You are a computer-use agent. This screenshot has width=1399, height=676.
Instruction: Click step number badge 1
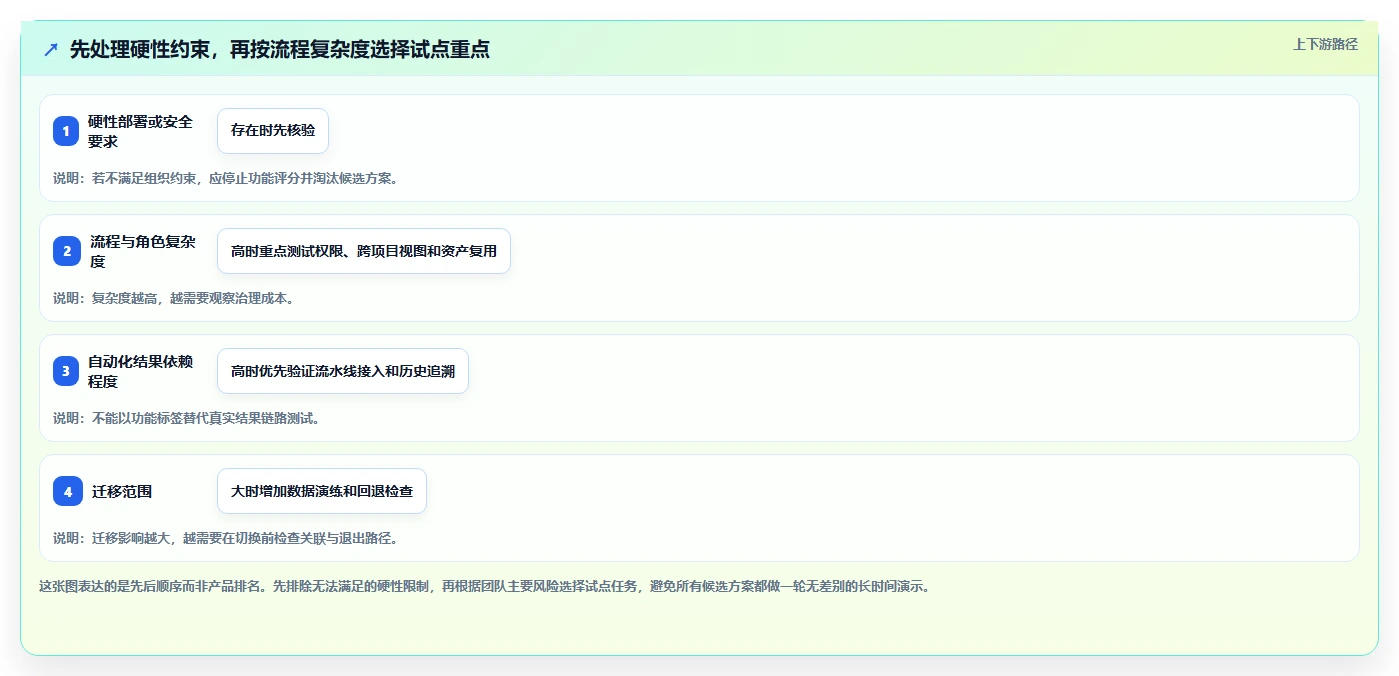click(x=66, y=131)
